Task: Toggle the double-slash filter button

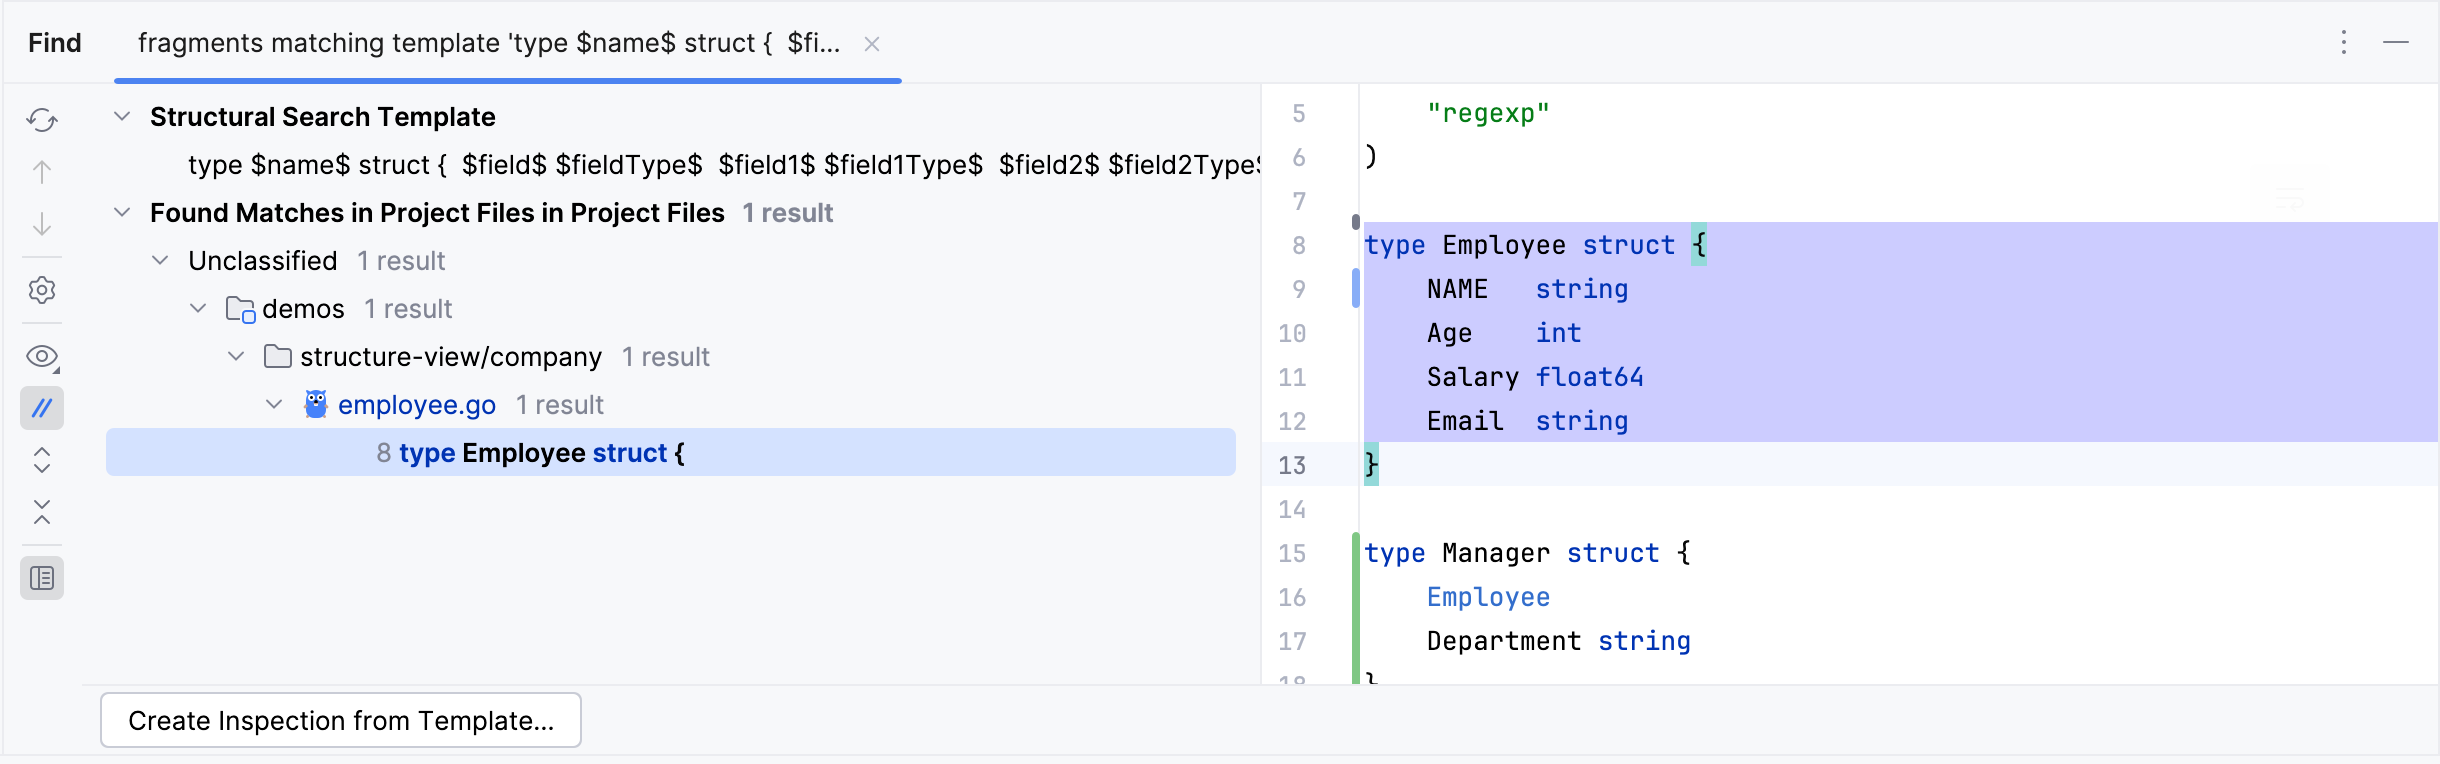Action: click(x=42, y=408)
